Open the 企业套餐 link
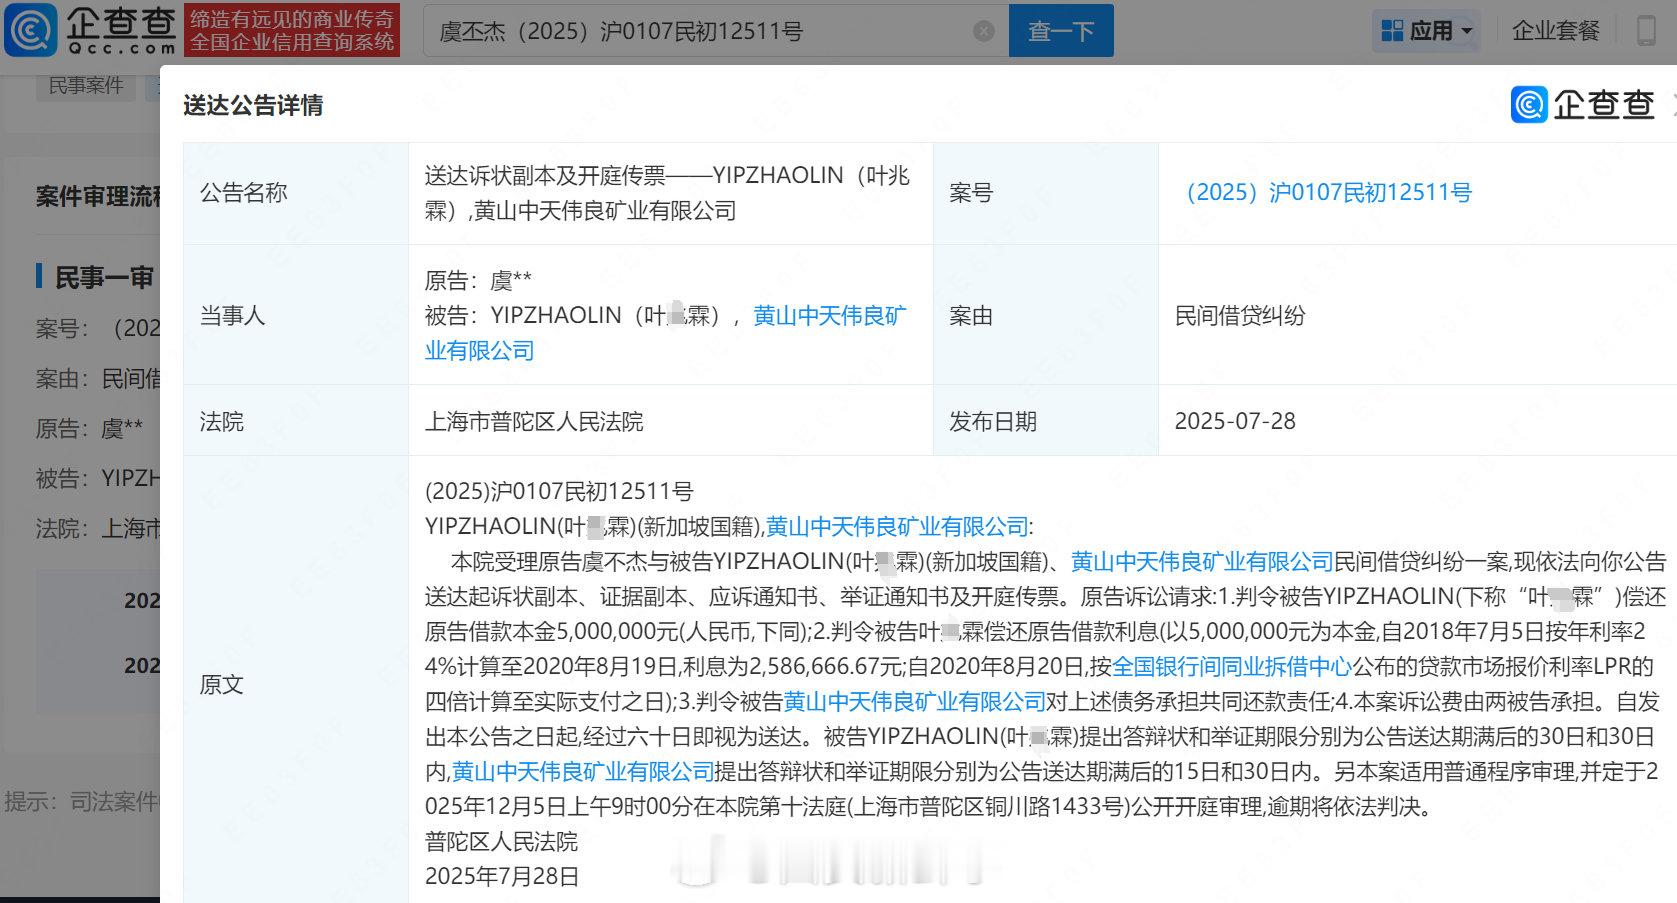 tap(1556, 31)
